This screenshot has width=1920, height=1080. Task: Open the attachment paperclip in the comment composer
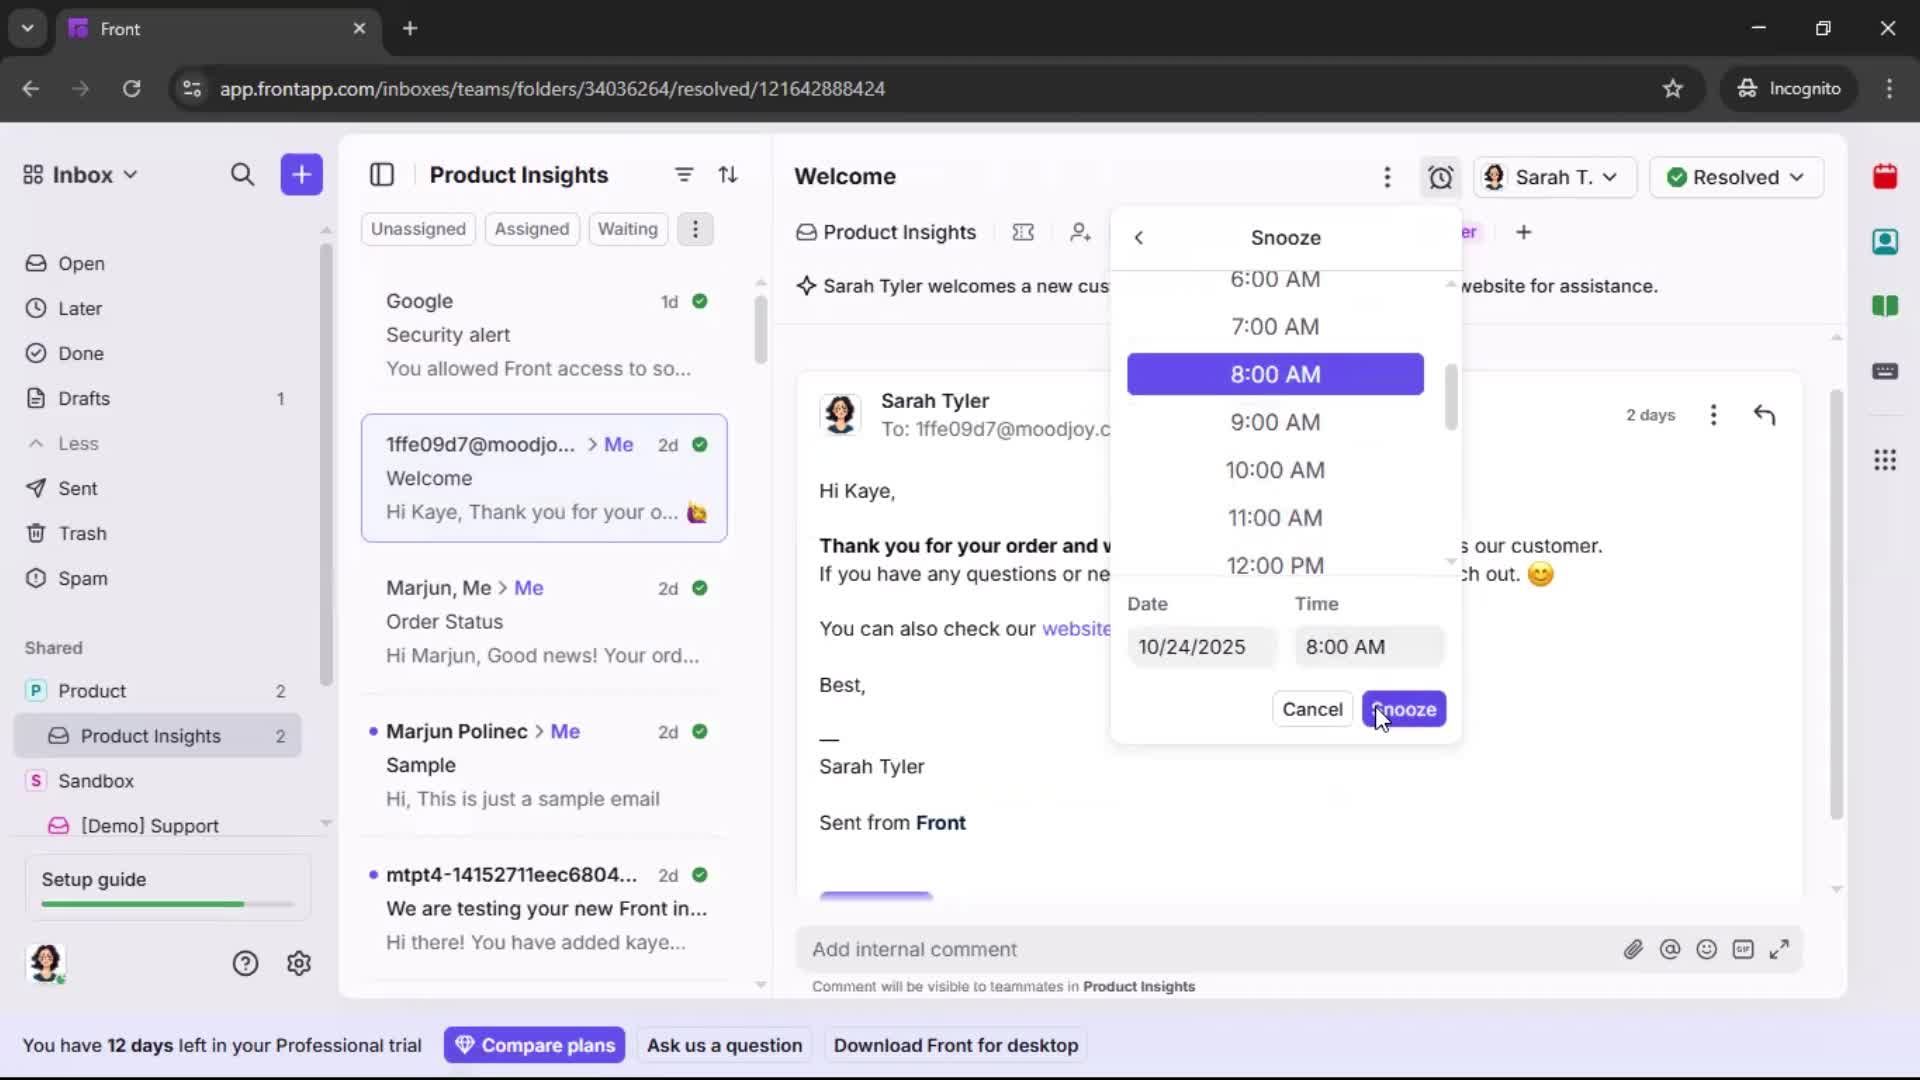tap(1634, 949)
